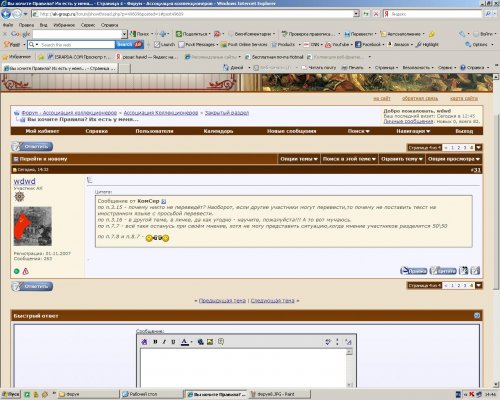Expand the Опции просмотра dropdown
Viewport: 500px width, 400px height.
(x=454, y=159)
